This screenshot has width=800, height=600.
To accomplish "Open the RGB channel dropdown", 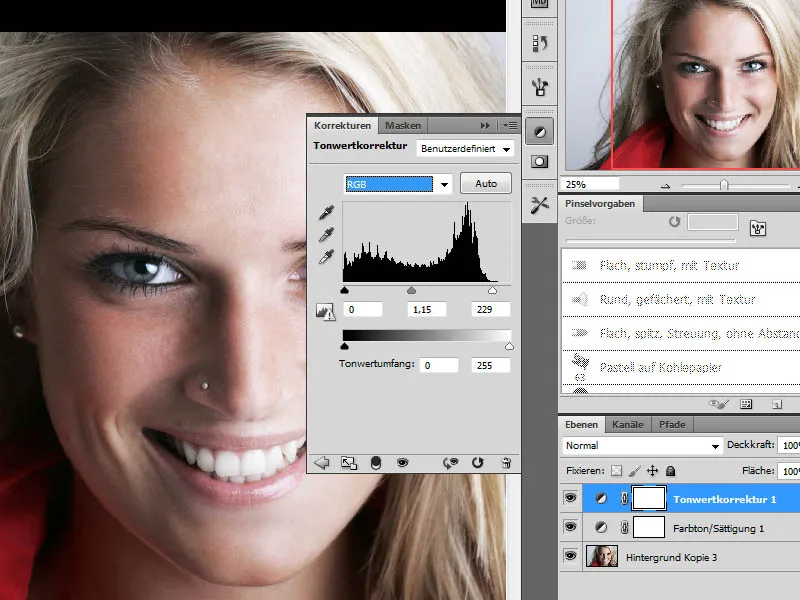I will click(x=397, y=184).
